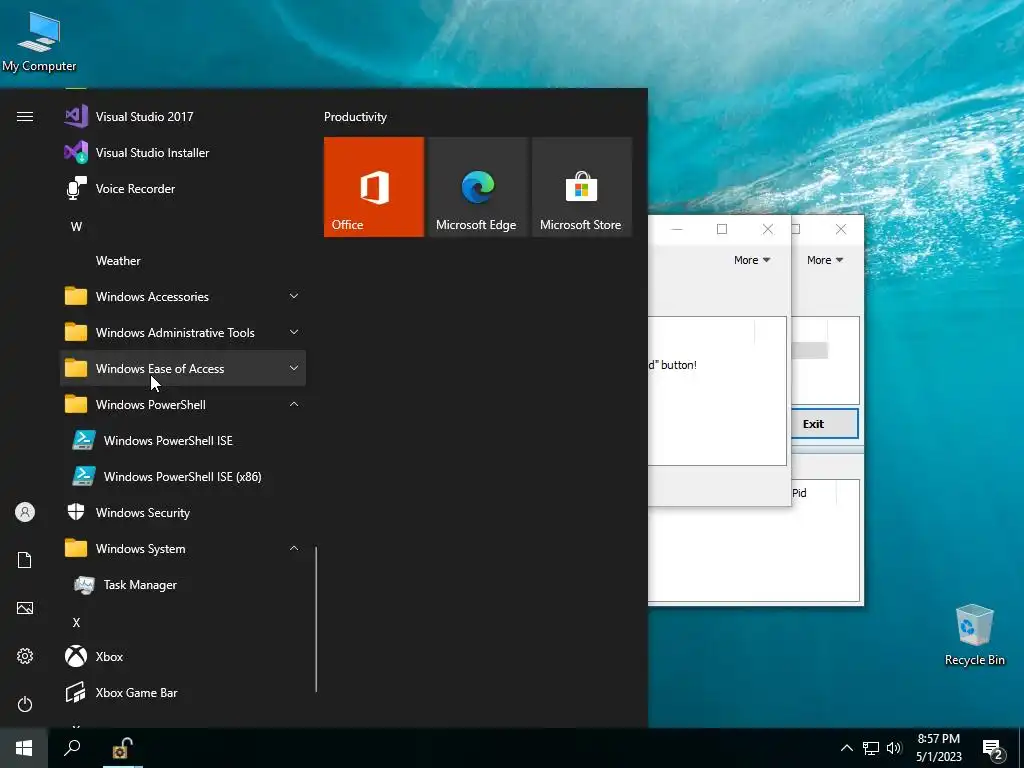Click the Windows Ease of Access folder icon
This screenshot has width=1024, height=768.
tap(76, 368)
